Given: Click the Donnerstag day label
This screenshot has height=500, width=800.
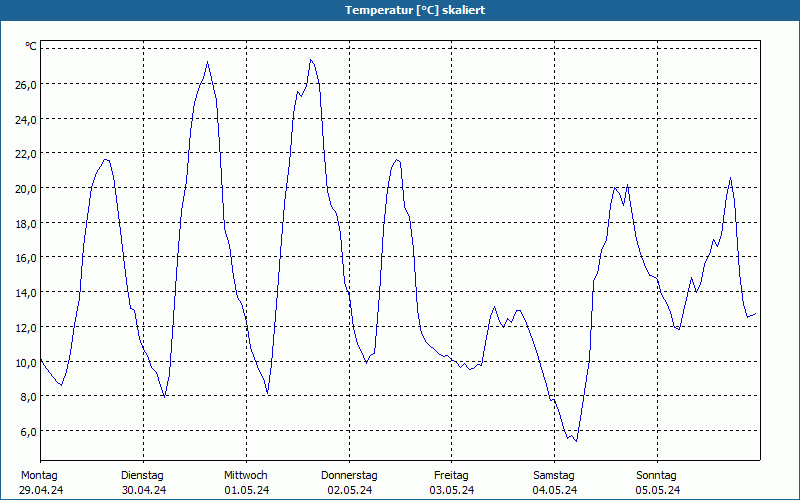Looking at the screenshot, I should 349,476.
